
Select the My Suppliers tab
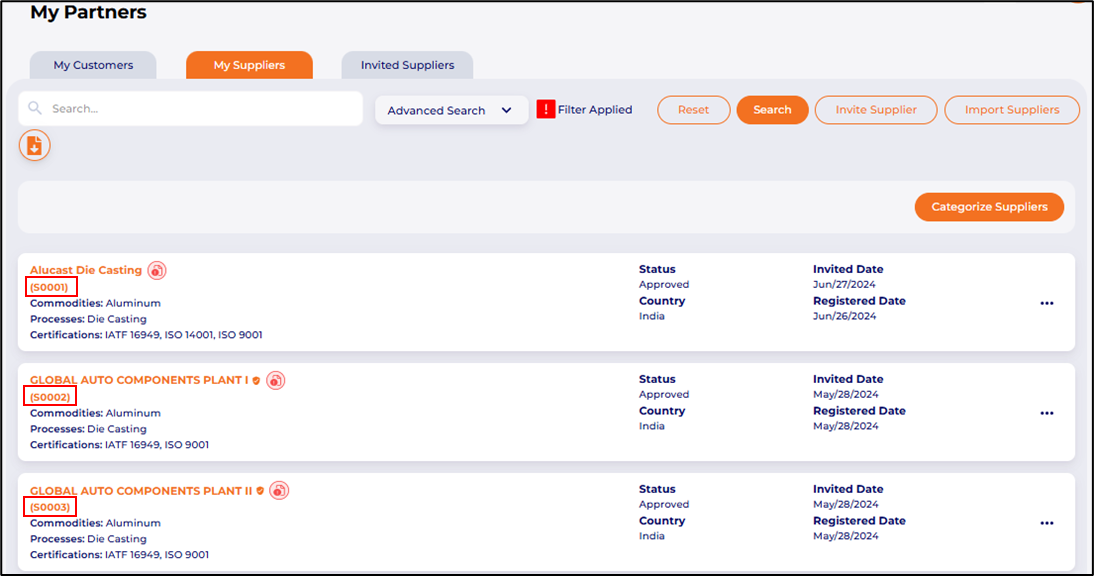coord(249,65)
